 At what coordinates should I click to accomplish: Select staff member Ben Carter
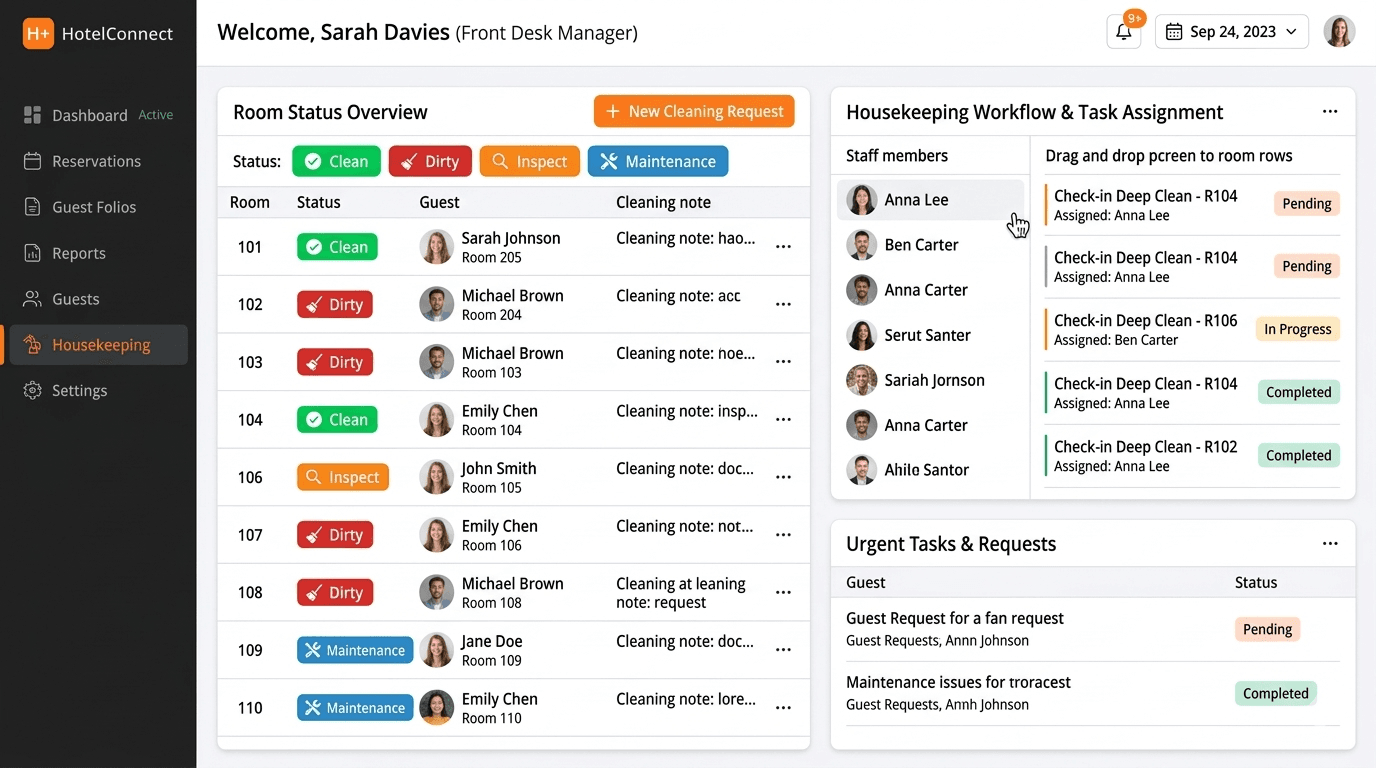point(921,245)
